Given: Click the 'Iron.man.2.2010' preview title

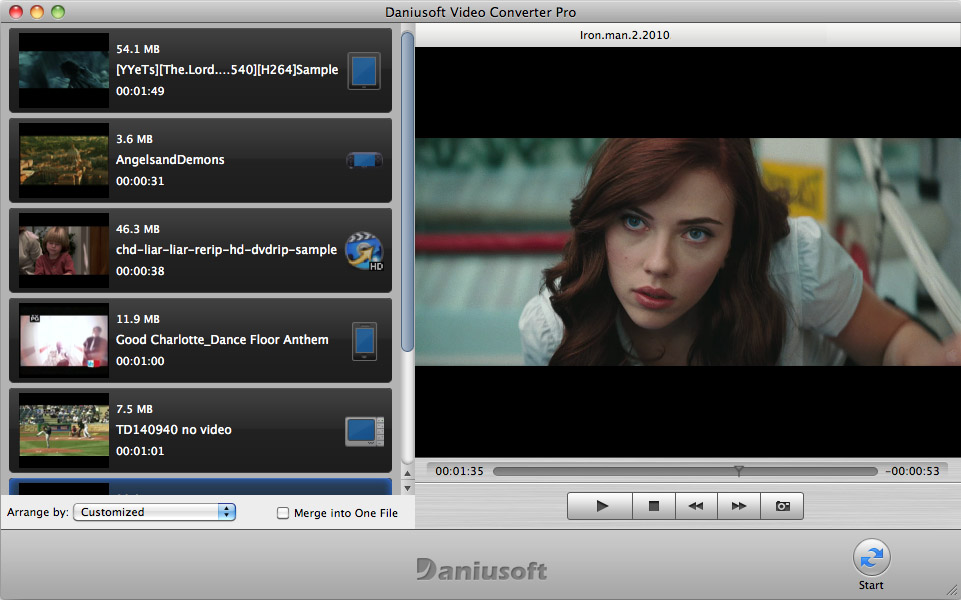Looking at the screenshot, I should 625,35.
